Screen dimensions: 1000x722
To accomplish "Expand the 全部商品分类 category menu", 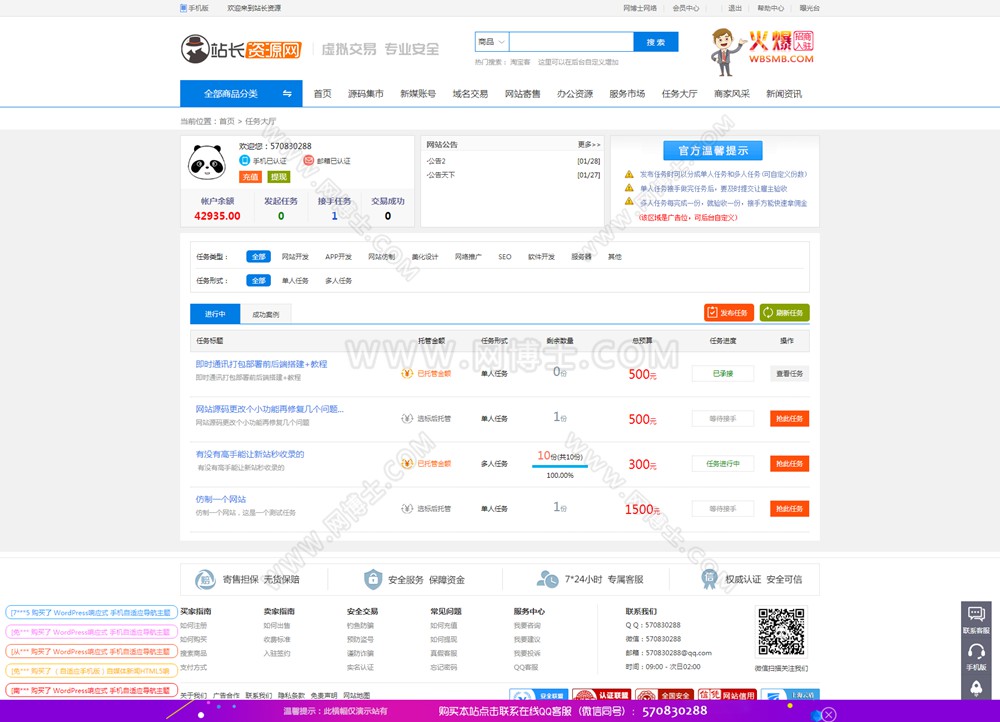I will [x=241, y=94].
